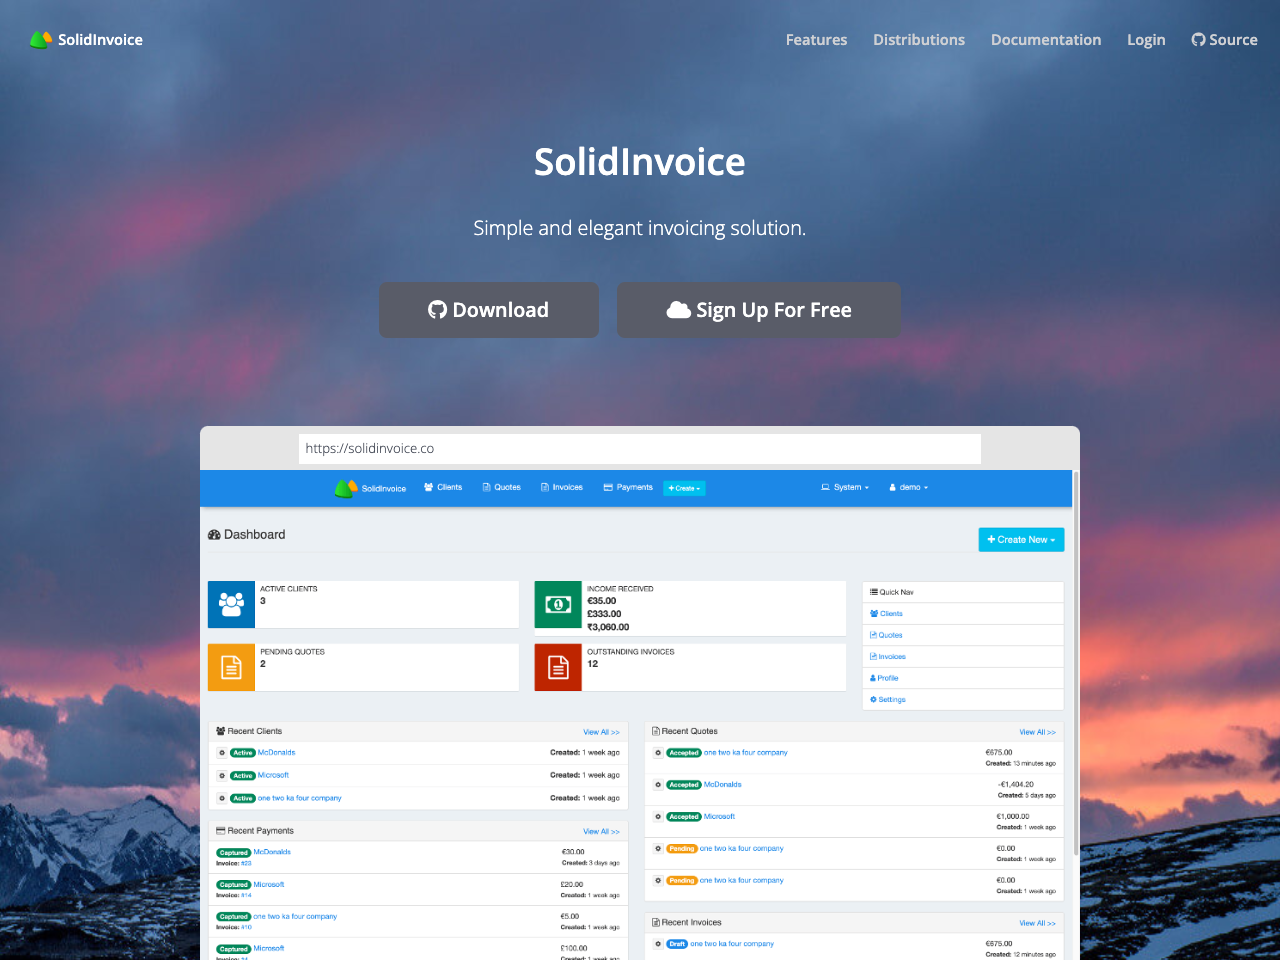Click the ₹3,060.00 income value
Image resolution: width=1280 pixels, height=960 pixels.
608,627
